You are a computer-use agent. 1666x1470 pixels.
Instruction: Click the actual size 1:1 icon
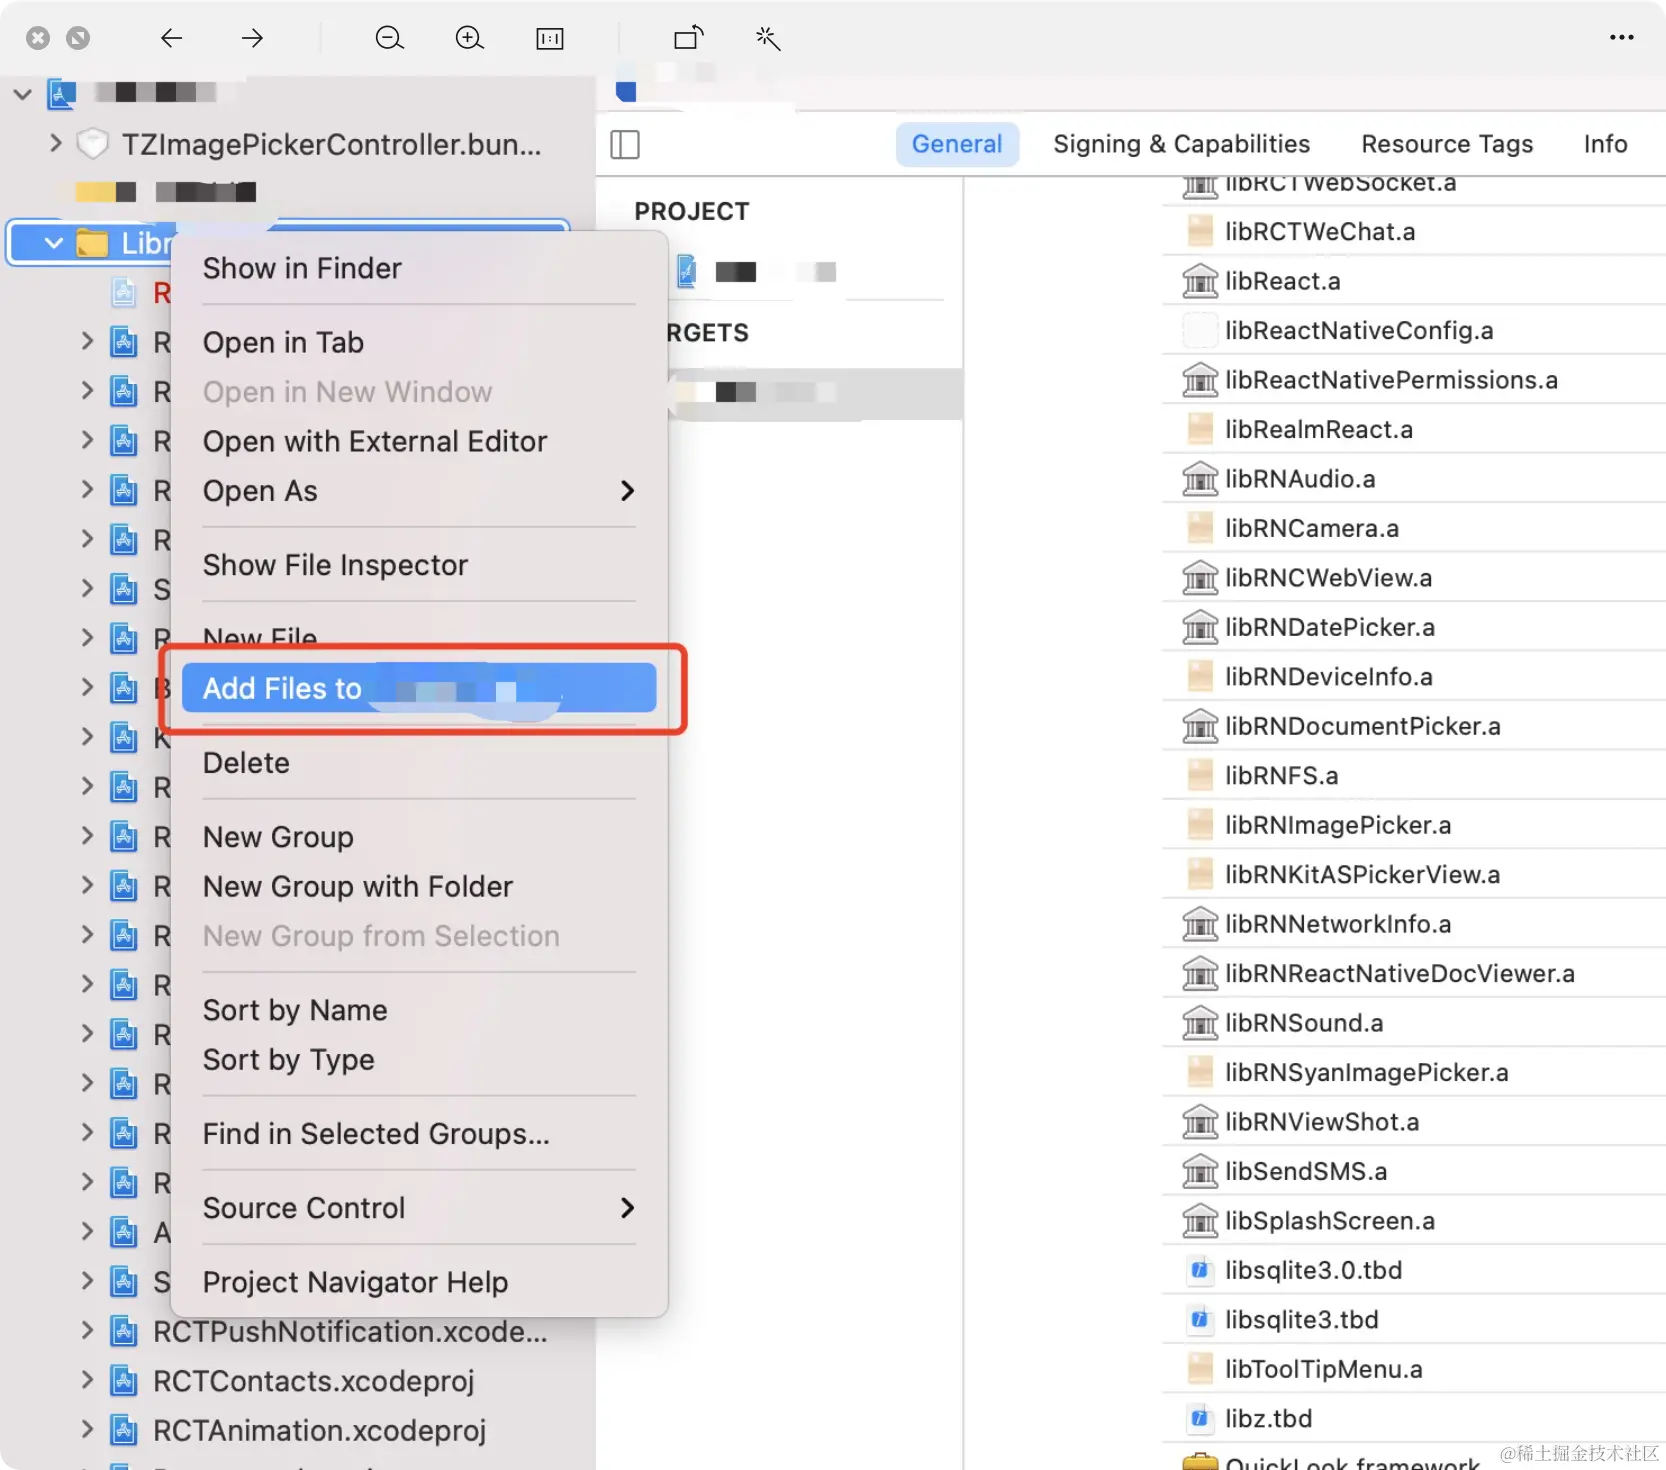549,38
